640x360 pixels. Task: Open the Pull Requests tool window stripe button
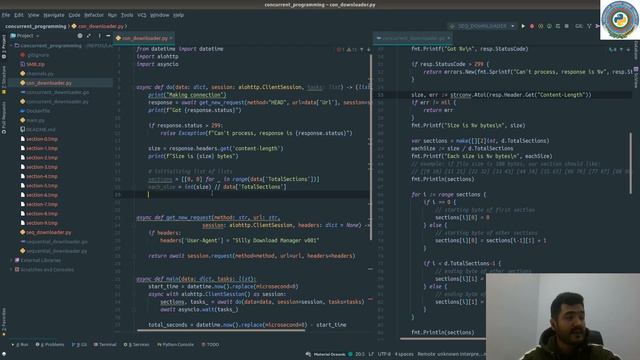(4, 118)
